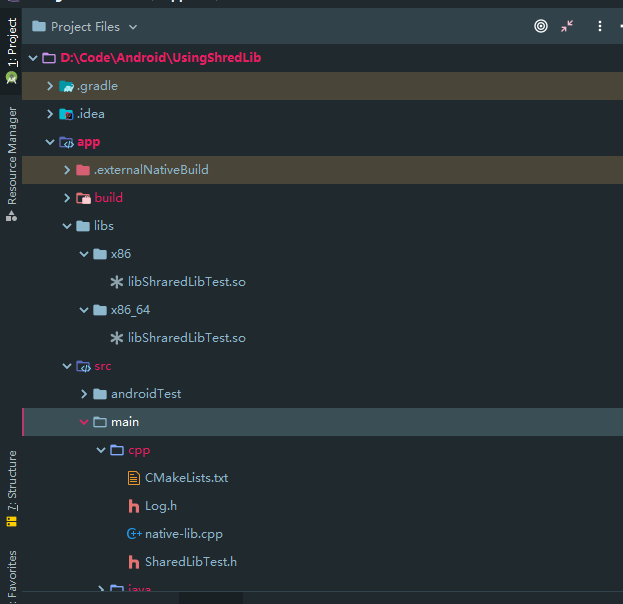Click the androidTest folder icon
The width and height of the screenshot is (623, 604).
(x=100, y=394)
